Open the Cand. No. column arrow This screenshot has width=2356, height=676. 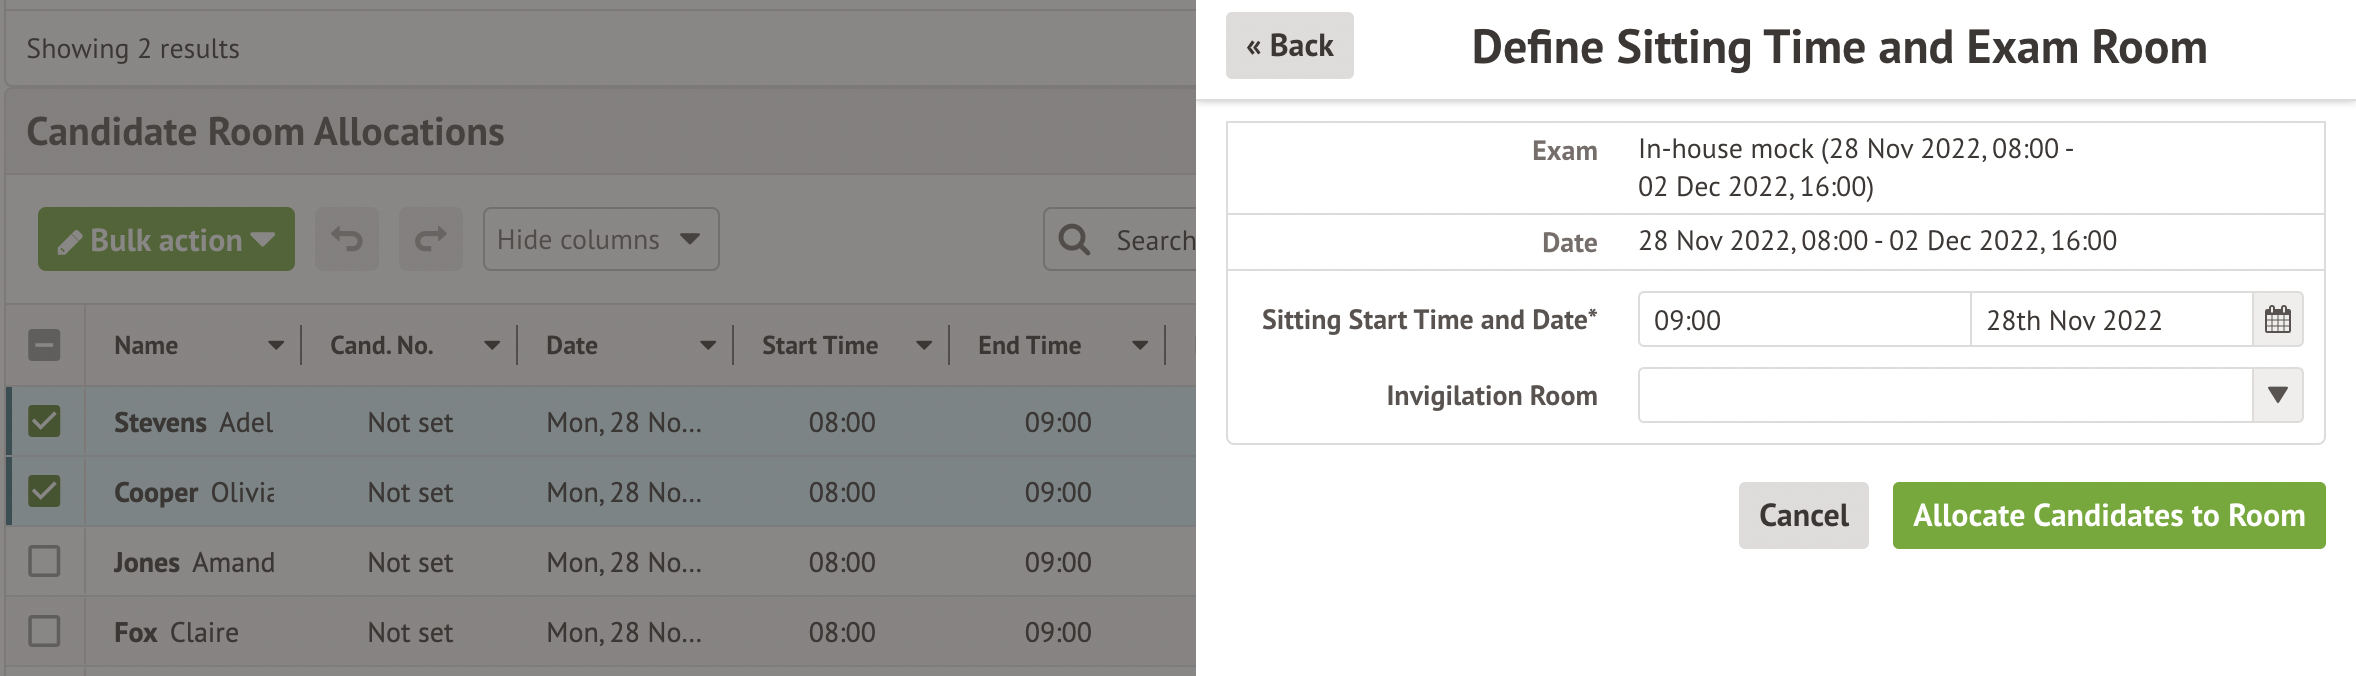coord(492,346)
